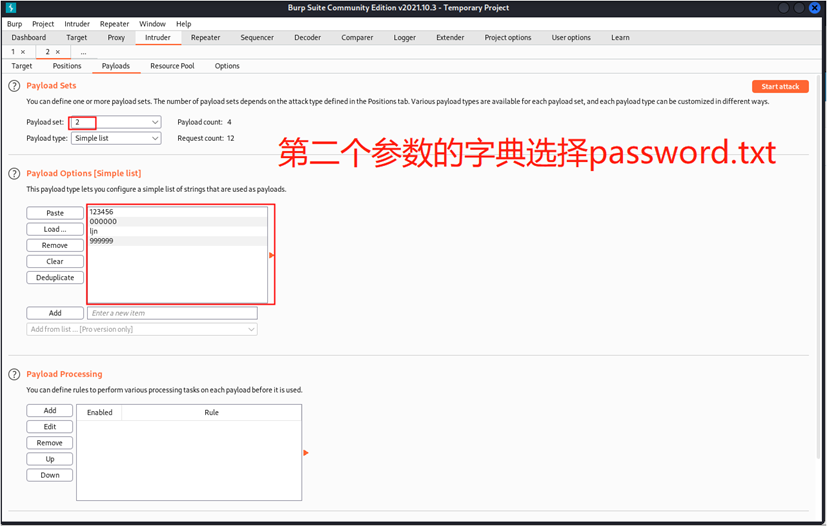The height and width of the screenshot is (528, 827).
Task: Switch to the Proxy tab
Action: point(116,38)
